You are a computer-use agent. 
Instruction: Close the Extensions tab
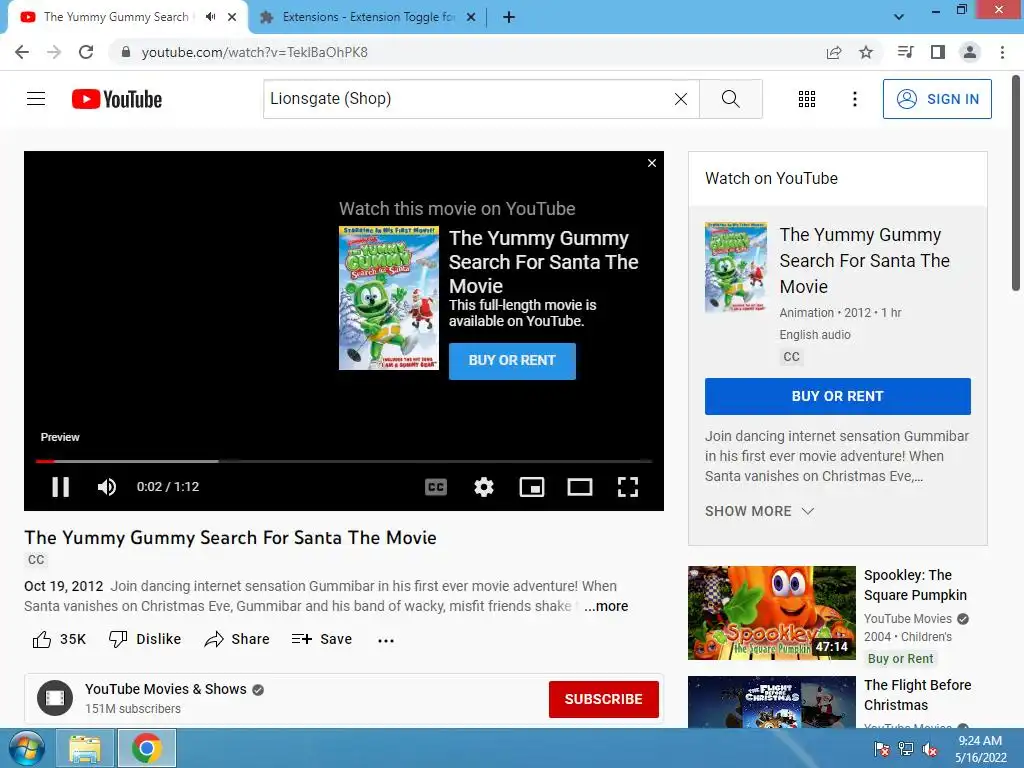click(x=471, y=17)
